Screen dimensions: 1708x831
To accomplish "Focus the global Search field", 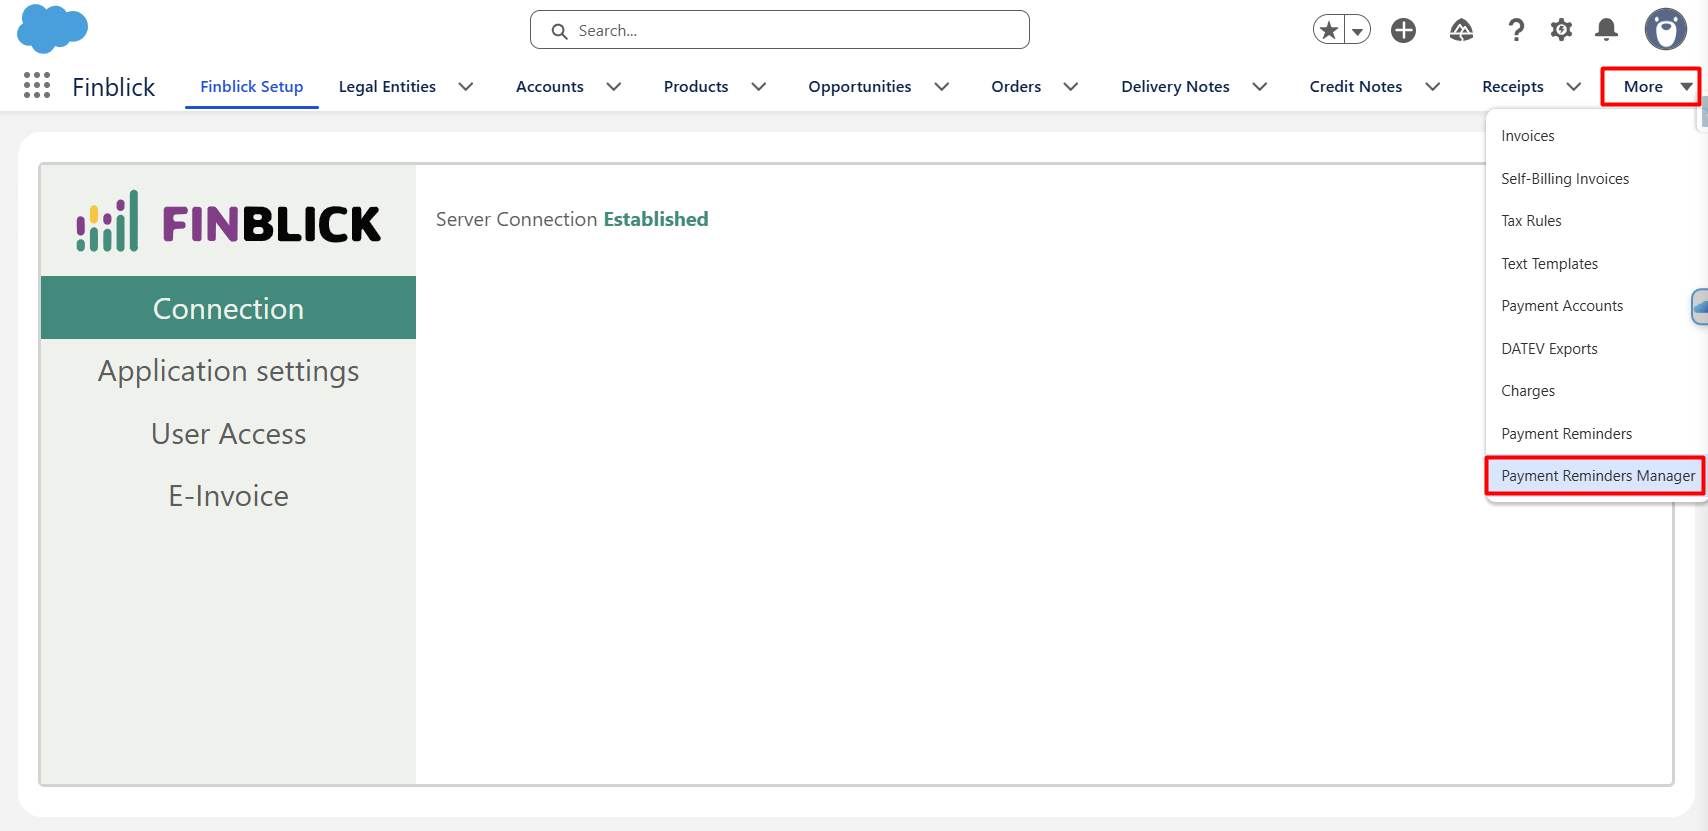I will pos(780,30).
